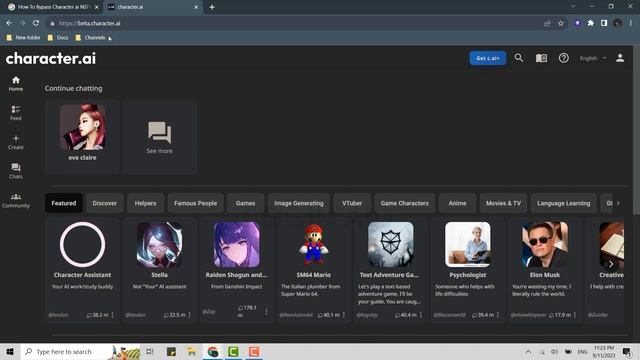Switch to the How To Bypass Character ai tab
This screenshot has height=360, width=640.
click(x=53, y=7)
